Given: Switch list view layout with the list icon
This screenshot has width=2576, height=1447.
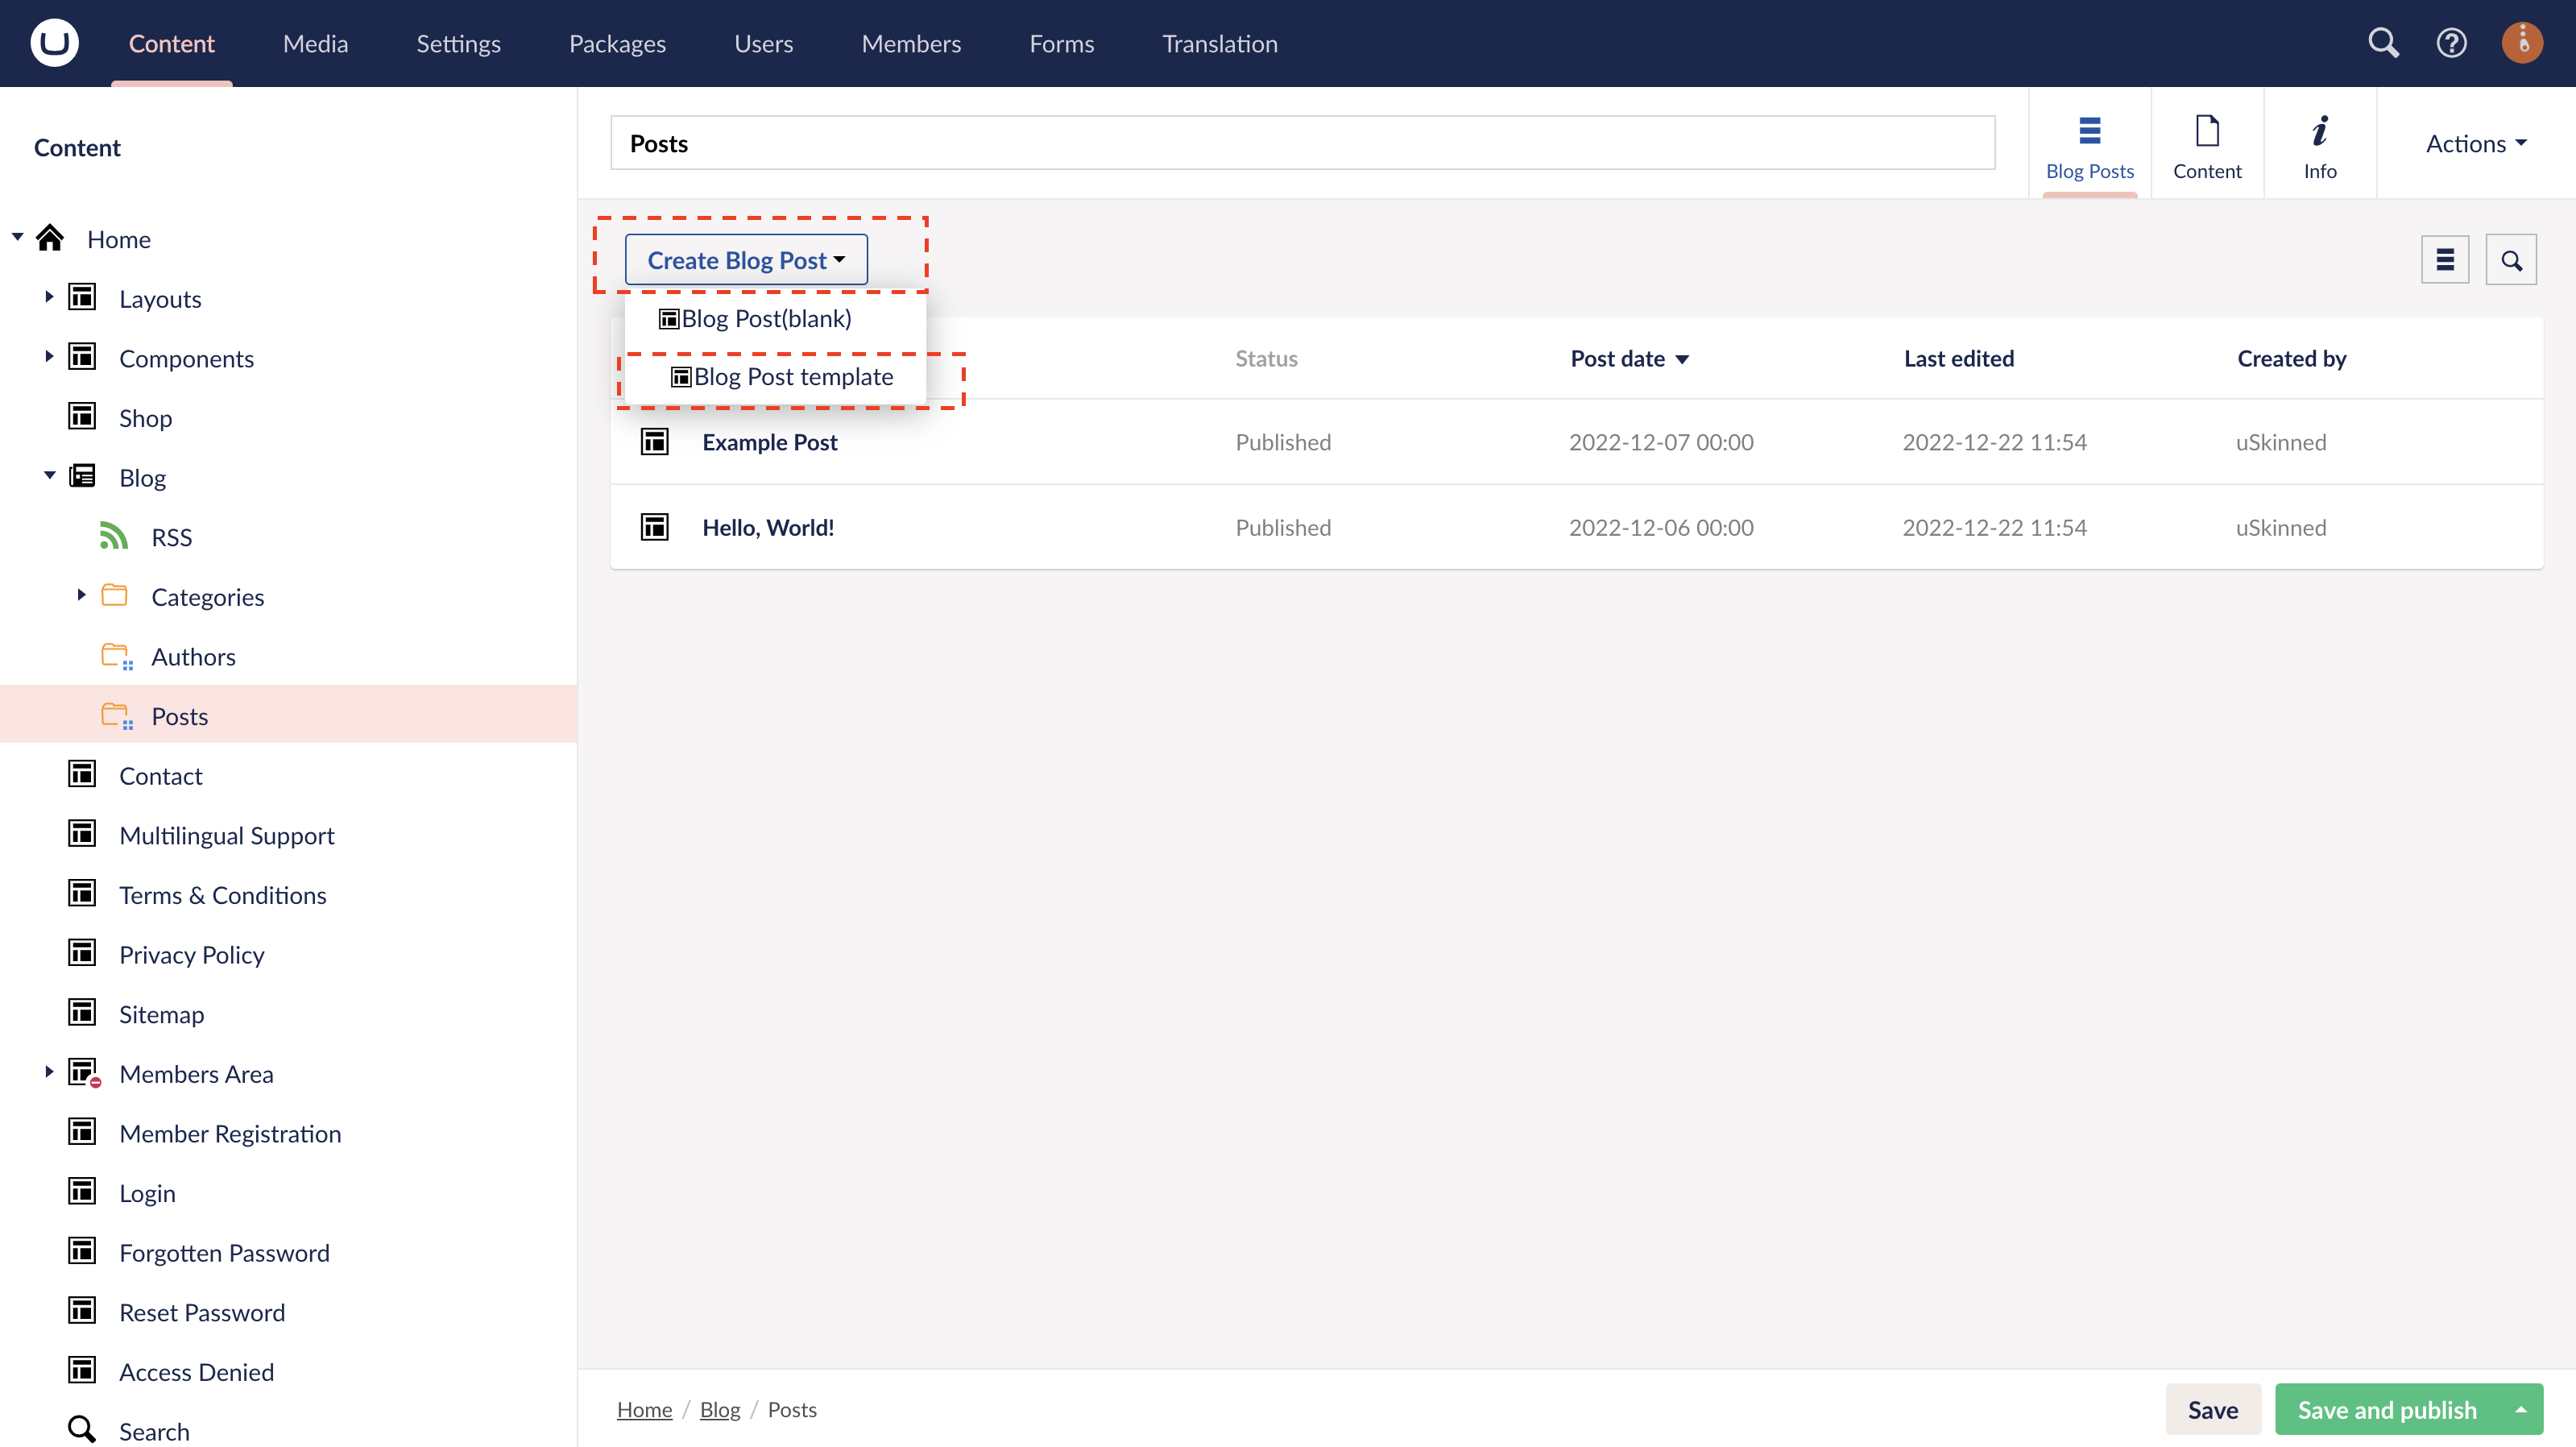Looking at the screenshot, I should click(2445, 260).
